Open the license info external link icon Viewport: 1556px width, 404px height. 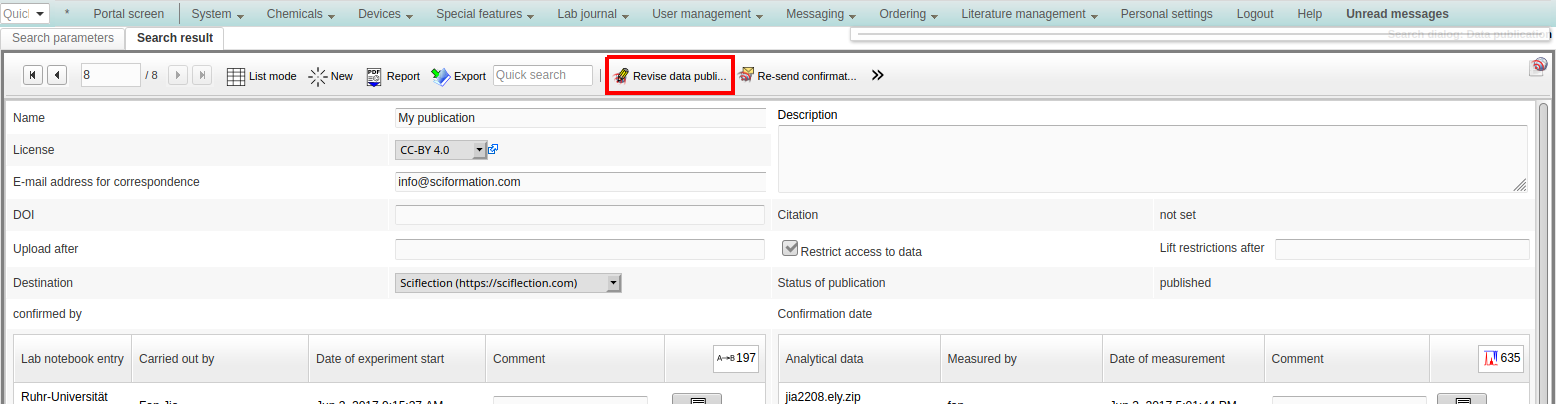(x=493, y=150)
